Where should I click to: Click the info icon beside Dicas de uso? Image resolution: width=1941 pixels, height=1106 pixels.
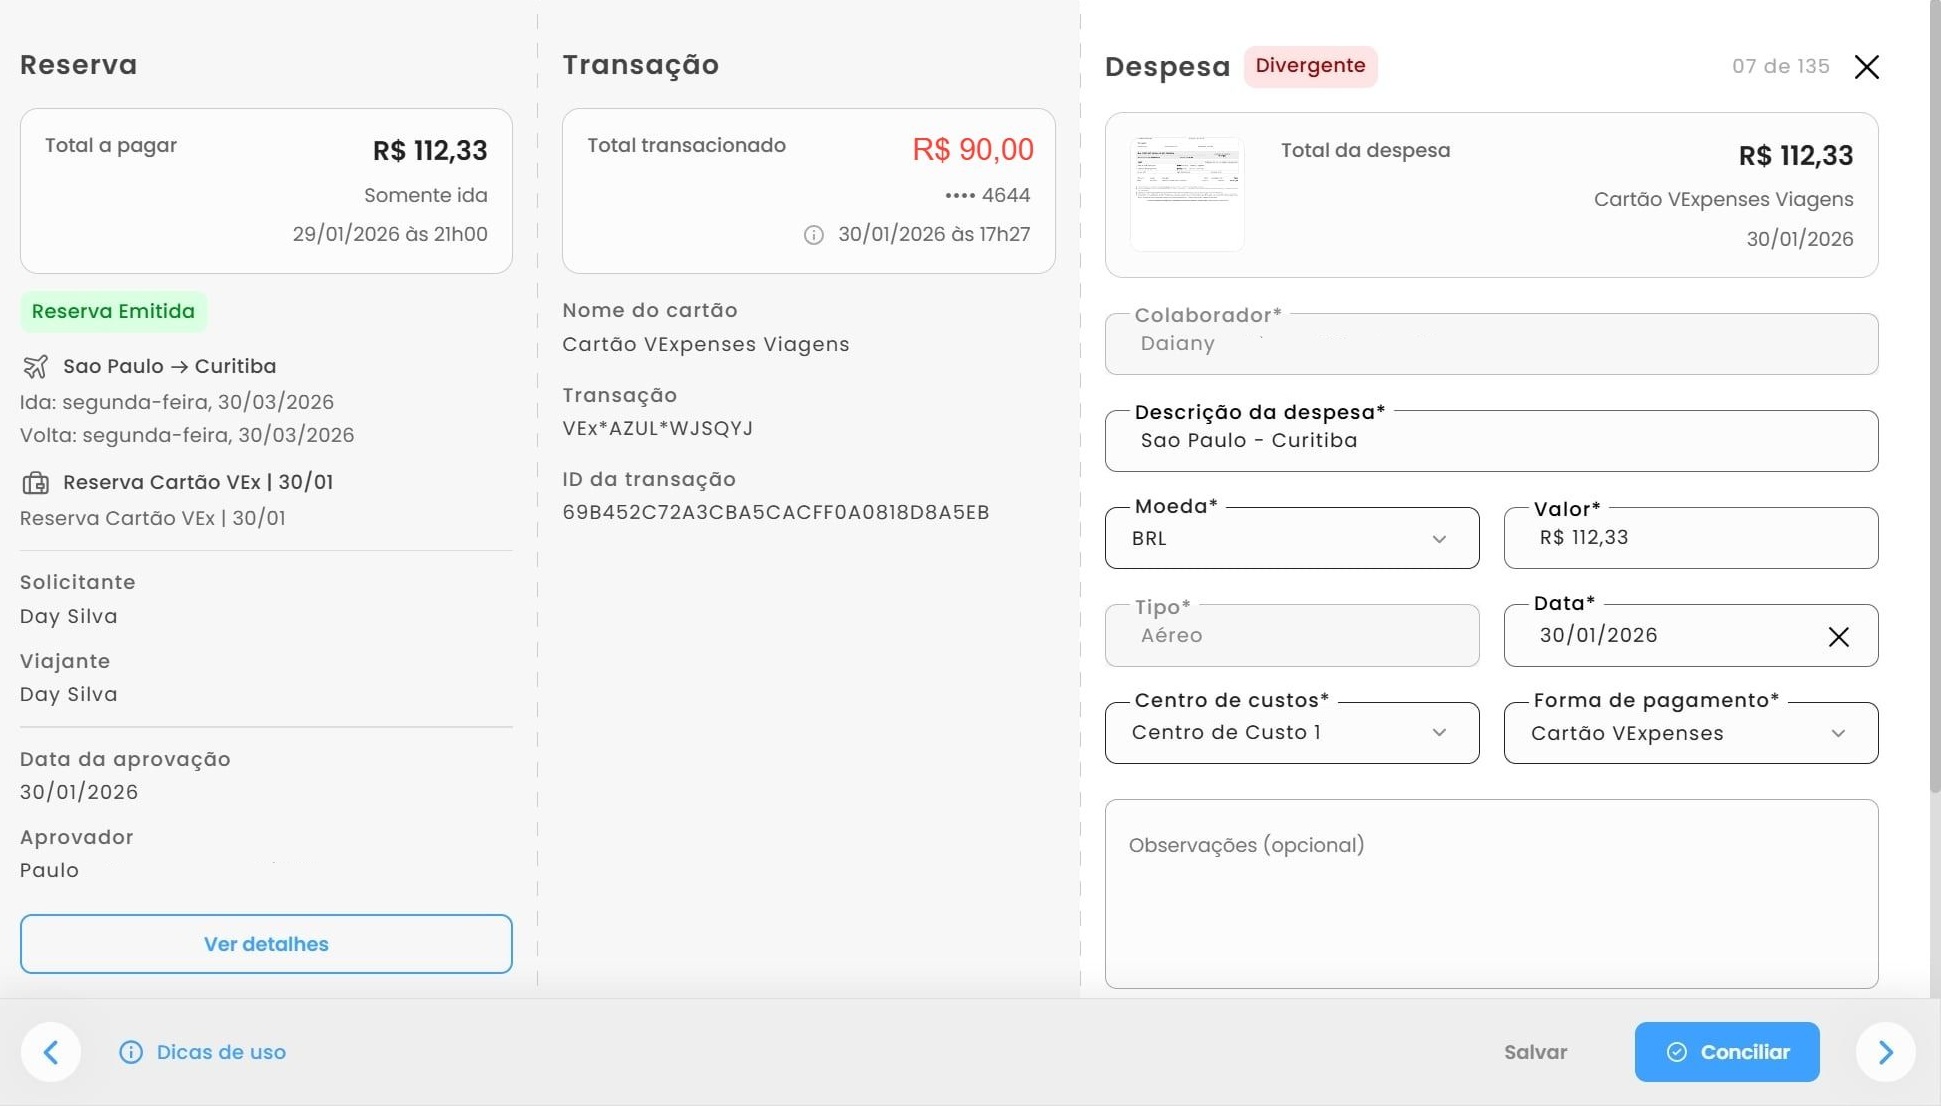point(131,1052)
